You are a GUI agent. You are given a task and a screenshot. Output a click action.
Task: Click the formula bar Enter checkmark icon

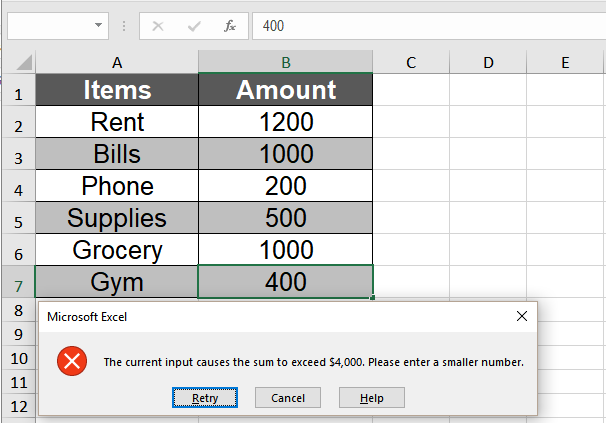(193, 26)
